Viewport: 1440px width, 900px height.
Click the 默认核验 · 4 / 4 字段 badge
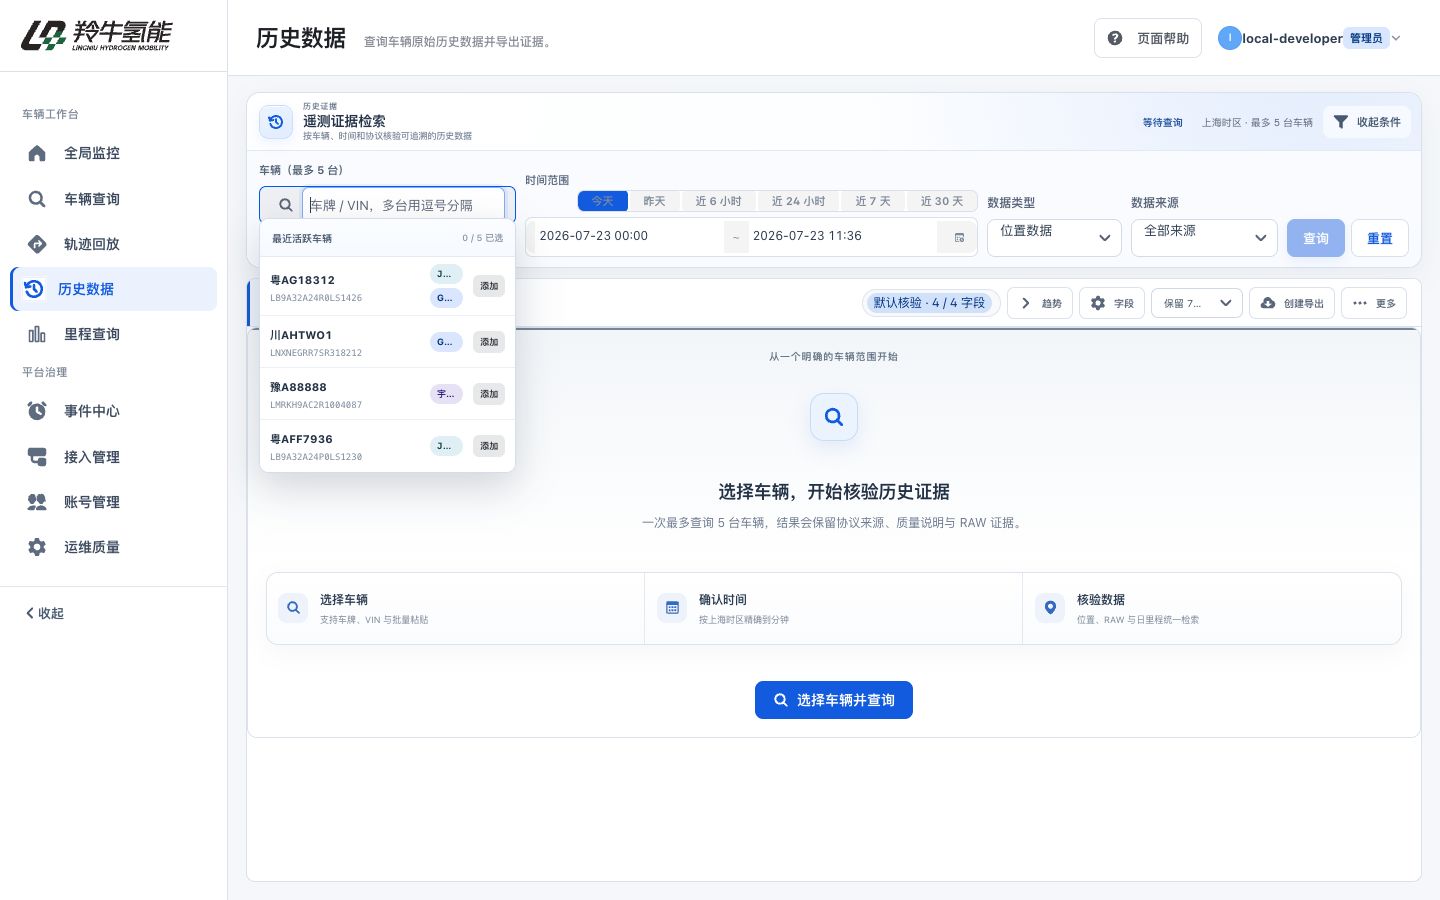click(930, 303)
